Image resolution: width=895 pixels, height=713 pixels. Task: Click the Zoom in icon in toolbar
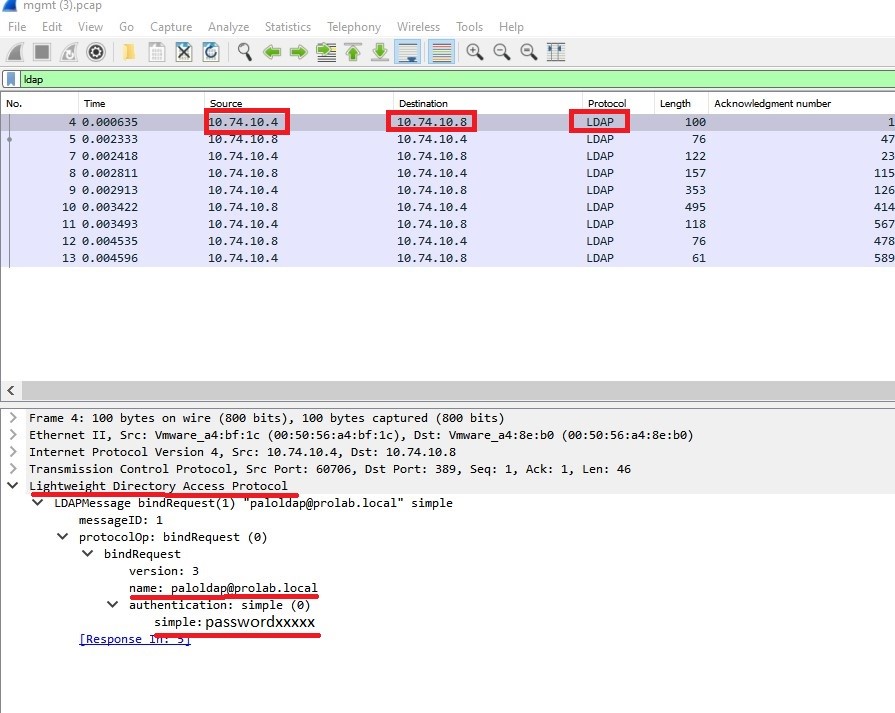coord(475,52)
